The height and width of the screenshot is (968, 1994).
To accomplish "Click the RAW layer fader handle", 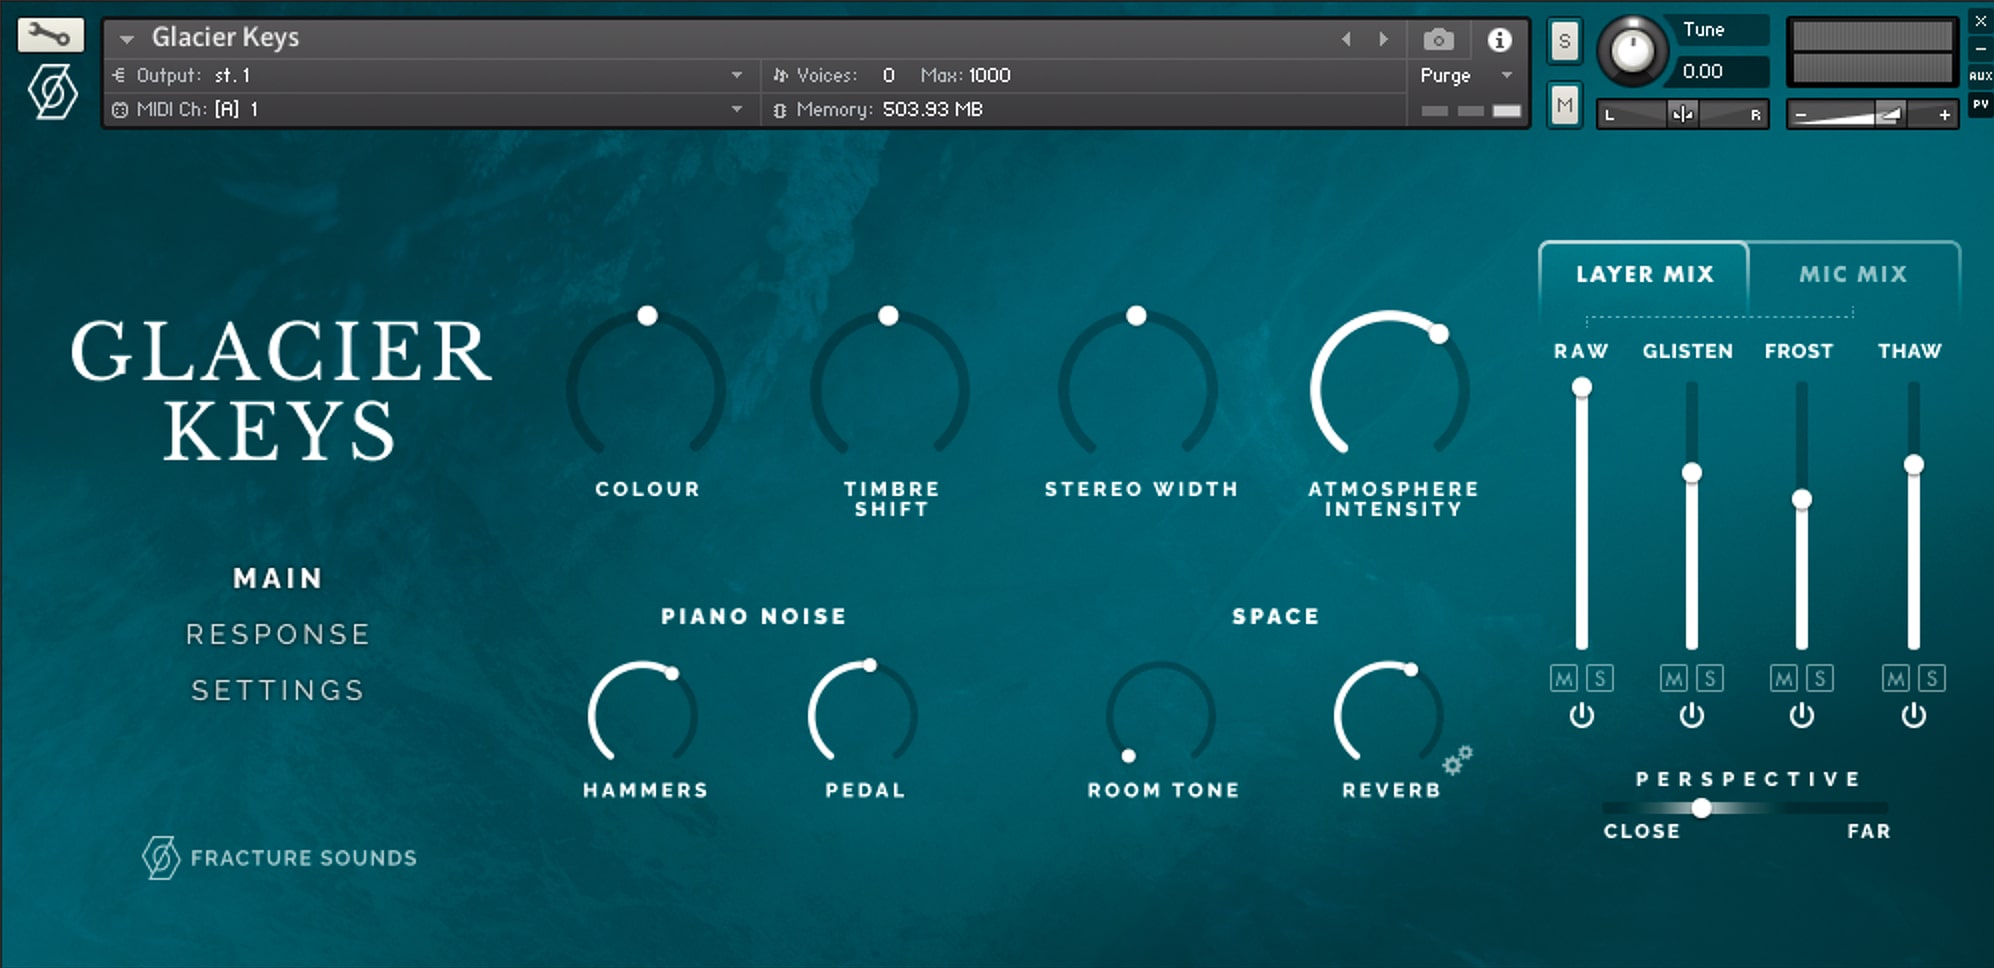I will [x=1581, y=388].
